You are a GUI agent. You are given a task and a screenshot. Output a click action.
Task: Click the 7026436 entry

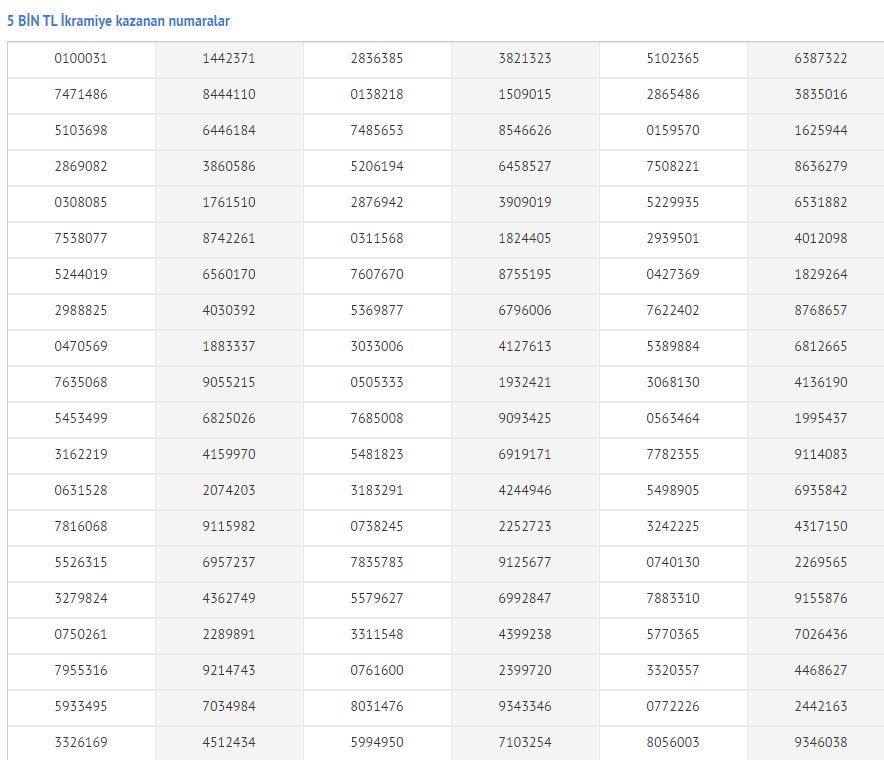tap(821, 634)
